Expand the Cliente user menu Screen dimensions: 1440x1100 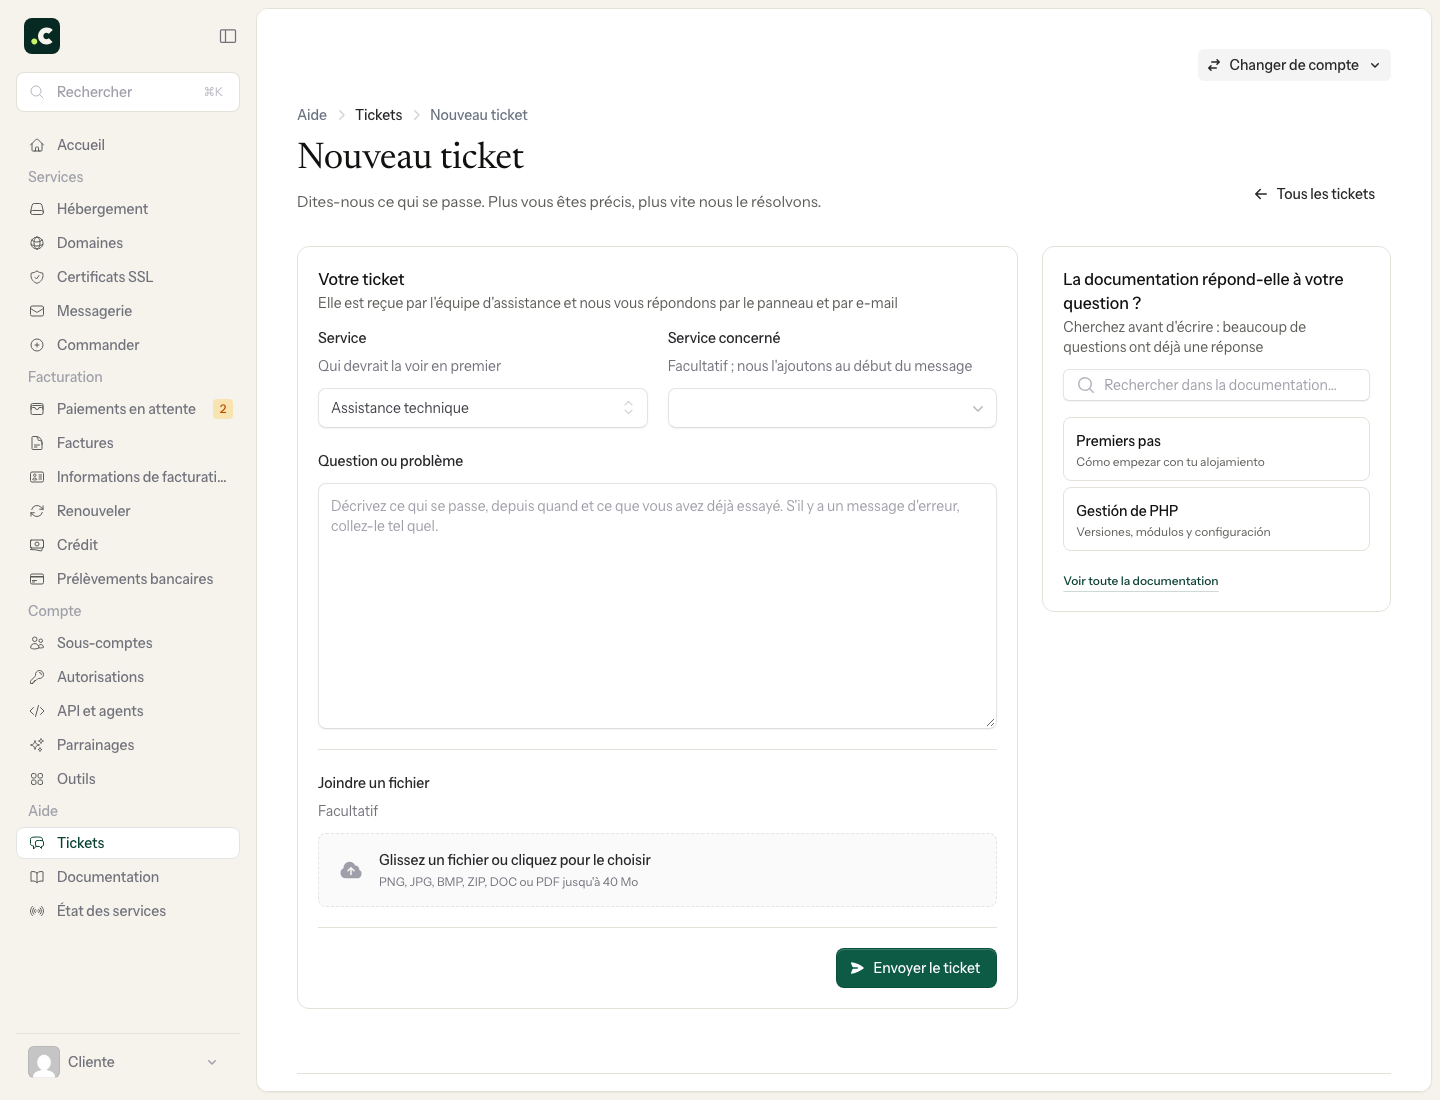pyautogui.click(x=128, y=1062)
